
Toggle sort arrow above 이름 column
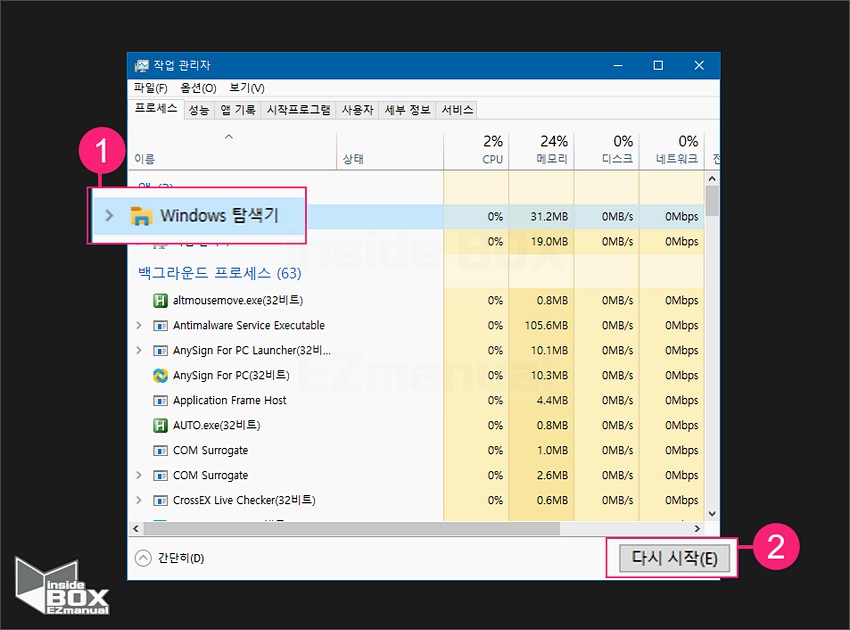click(229, 137)
